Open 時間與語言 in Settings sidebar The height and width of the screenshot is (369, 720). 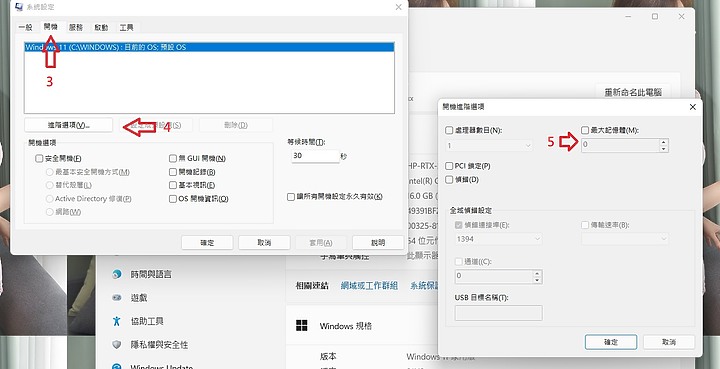[151, 274]
